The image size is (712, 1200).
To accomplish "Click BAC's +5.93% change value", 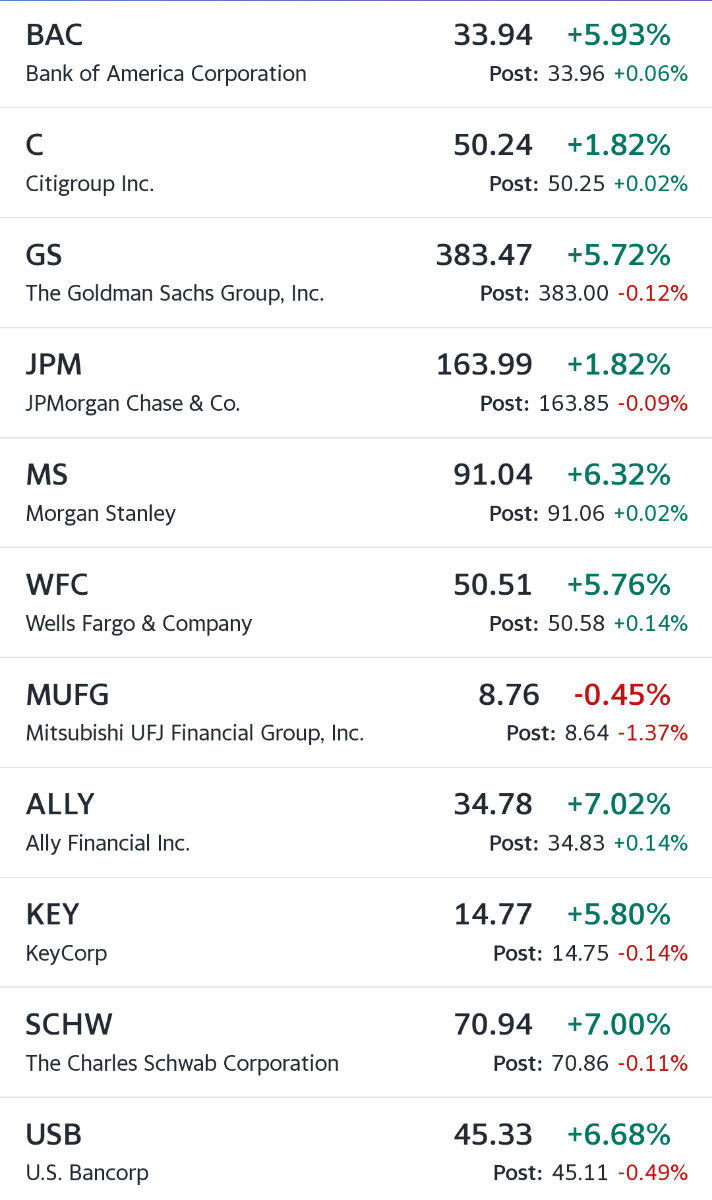I will pyautogui.click(x=618, y=36).
